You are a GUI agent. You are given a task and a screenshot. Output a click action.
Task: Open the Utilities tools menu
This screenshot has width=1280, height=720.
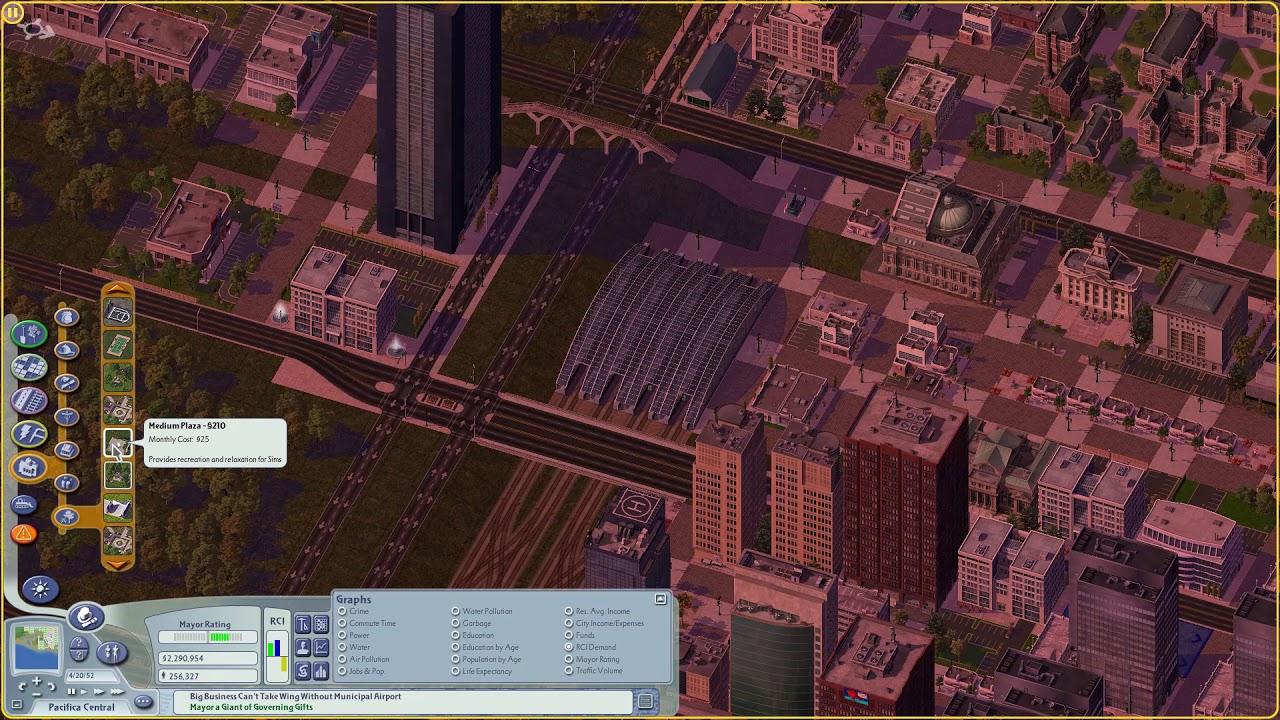coord(29,433)
